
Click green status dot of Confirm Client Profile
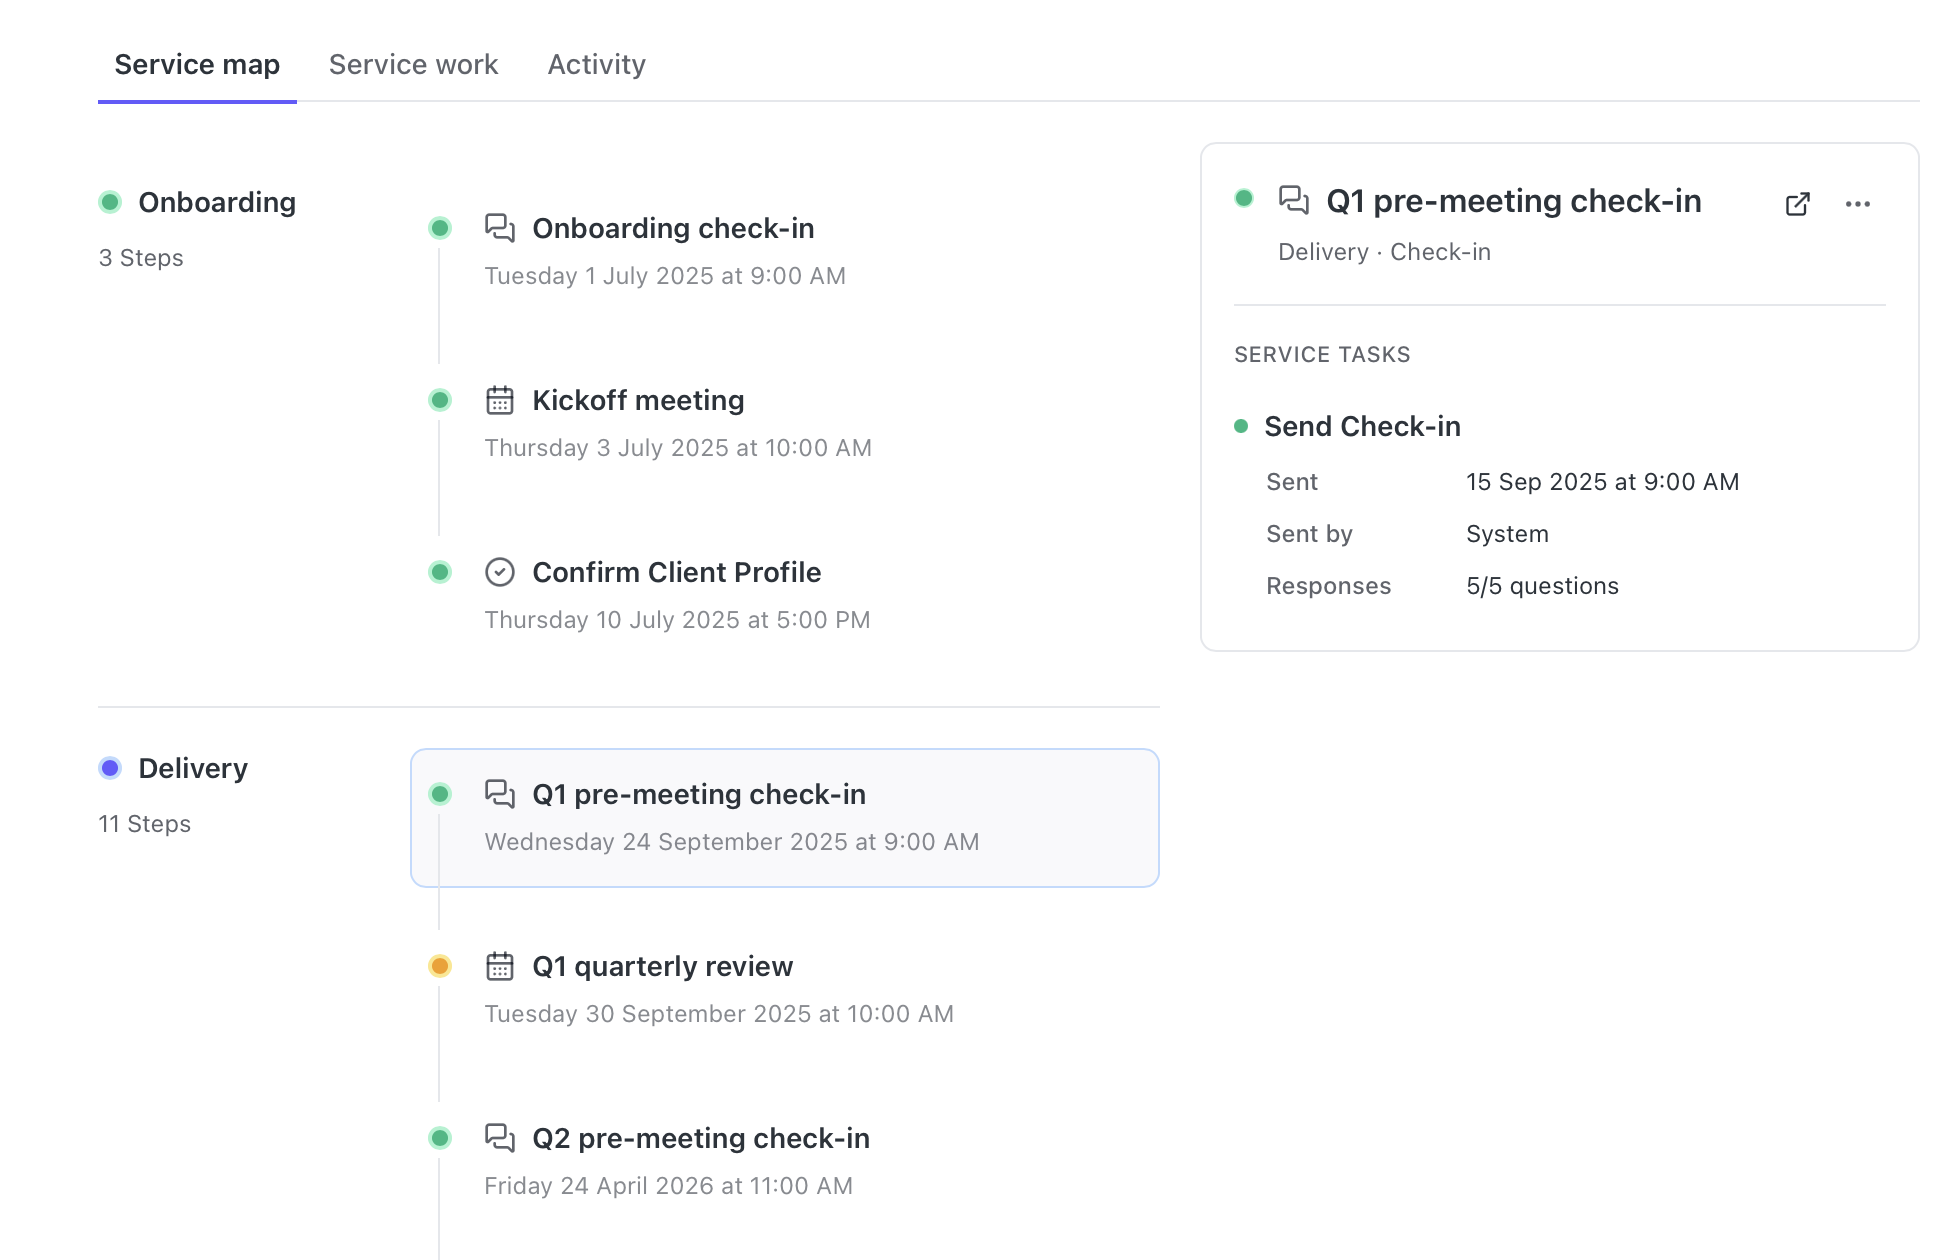[440, 572]
